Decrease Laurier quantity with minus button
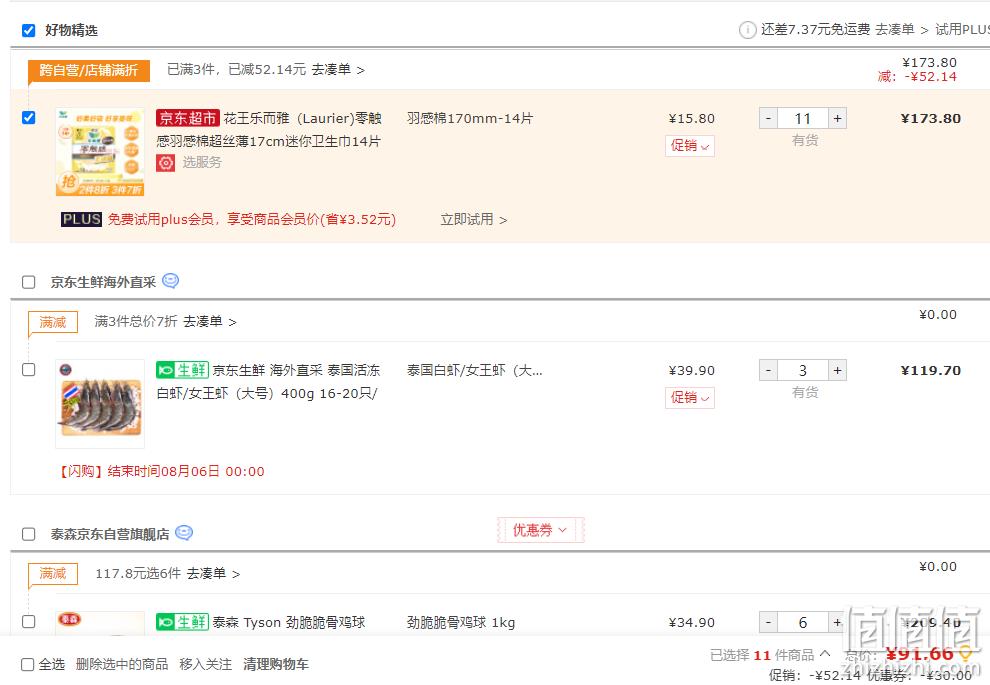 pyautogui.click(x=768, y=119)
